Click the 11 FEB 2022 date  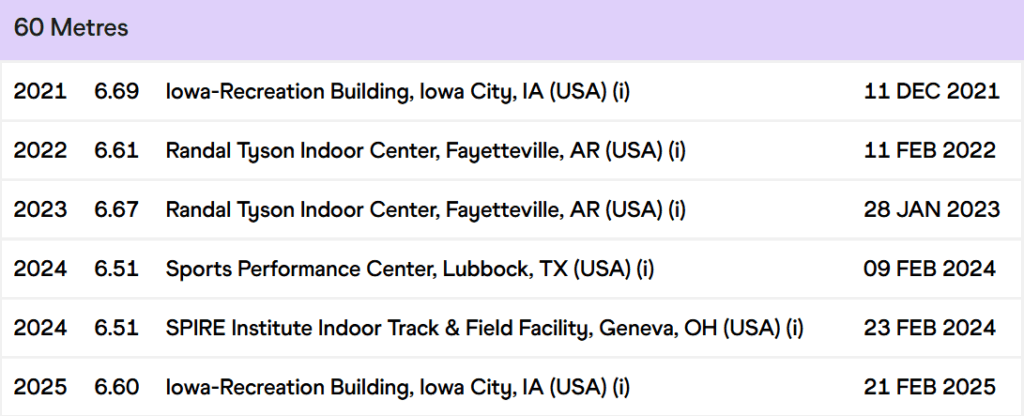coord(929,151)
